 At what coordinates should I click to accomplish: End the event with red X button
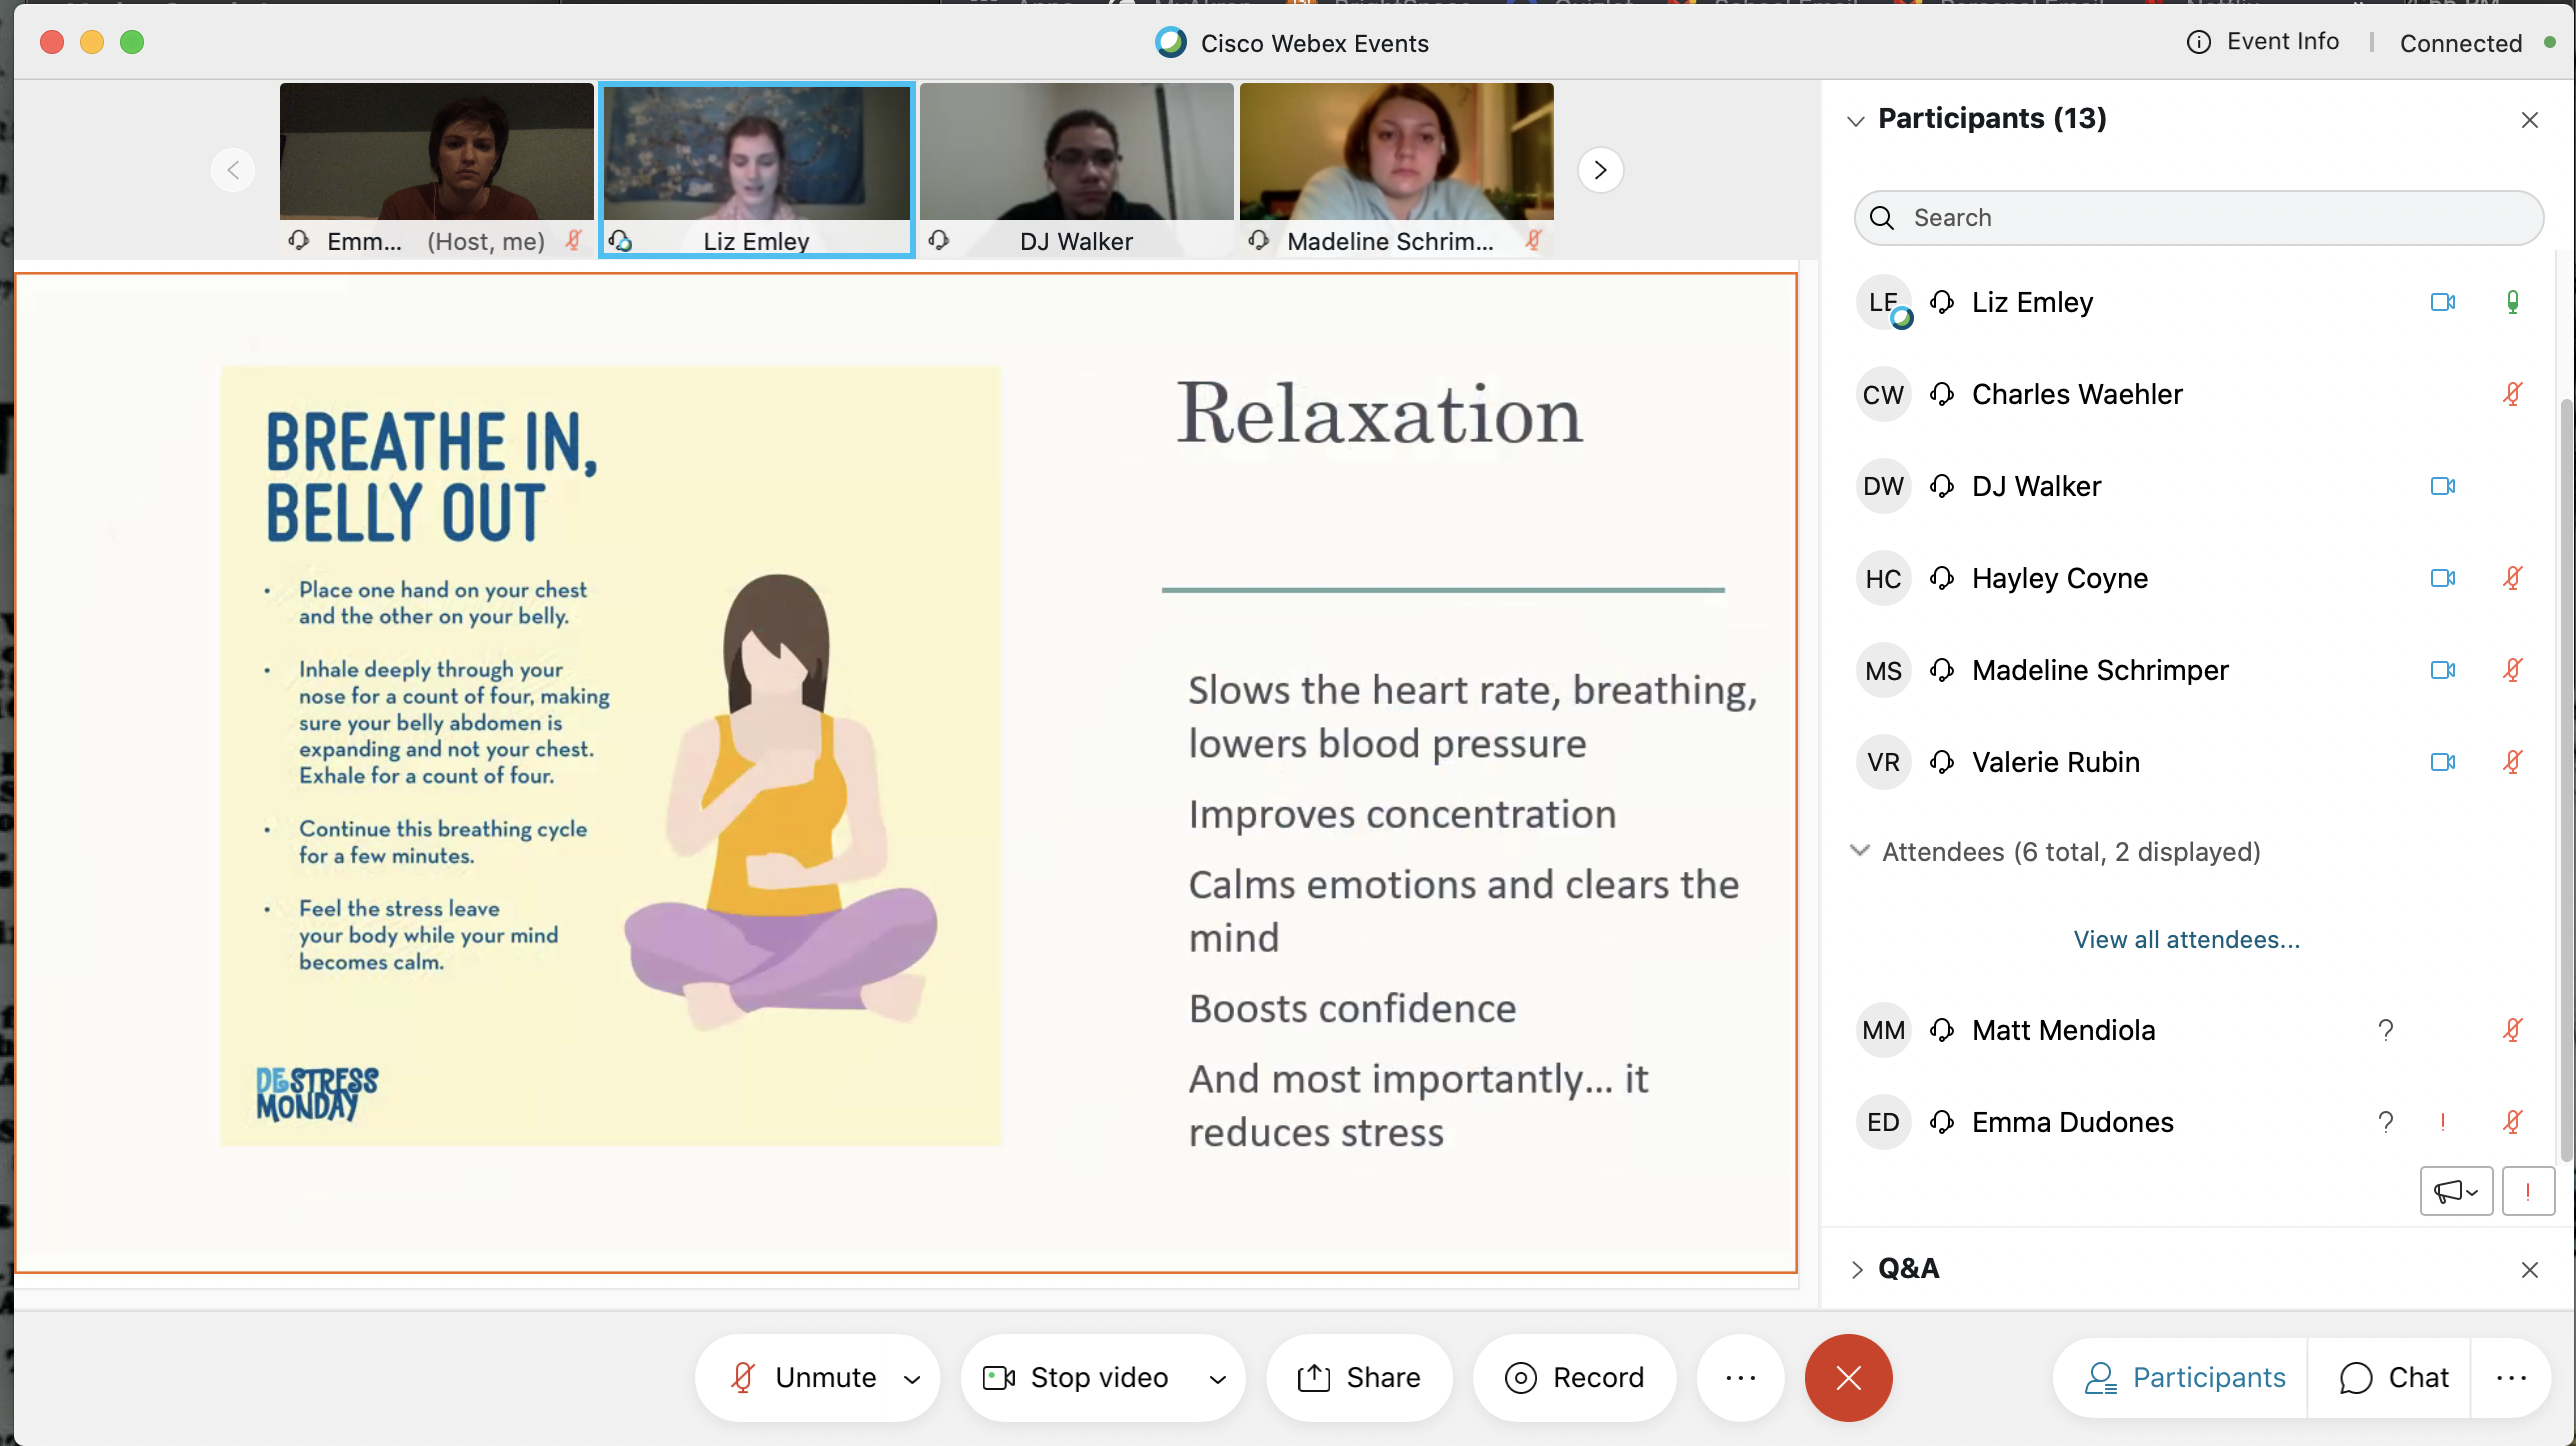tap(1848, 1377)
